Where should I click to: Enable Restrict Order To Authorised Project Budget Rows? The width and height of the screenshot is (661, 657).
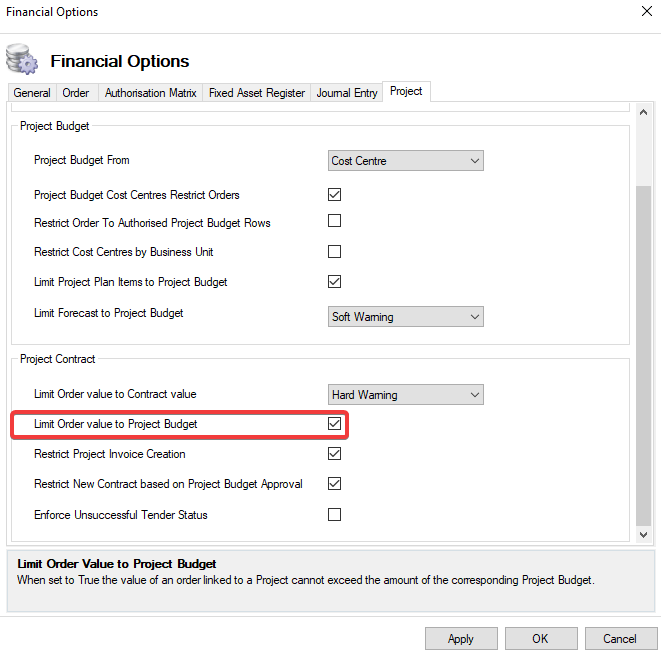pos(335,222)
